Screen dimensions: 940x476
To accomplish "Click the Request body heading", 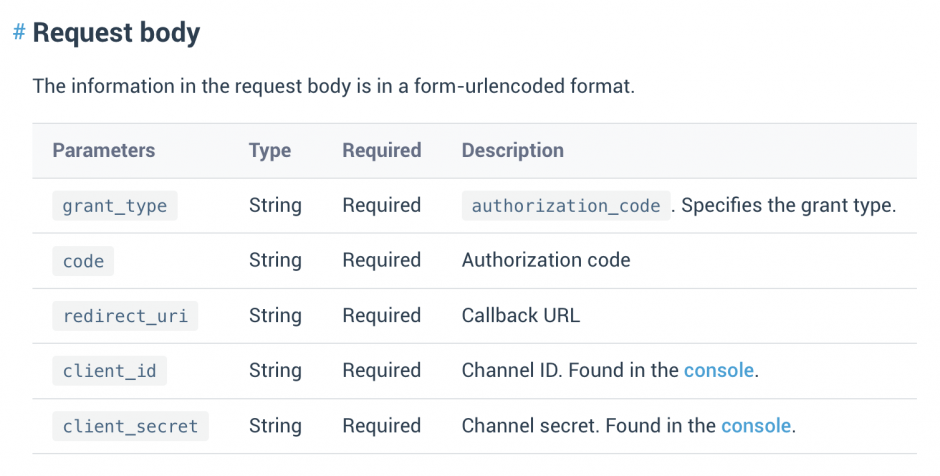I will tap(116, 33).
